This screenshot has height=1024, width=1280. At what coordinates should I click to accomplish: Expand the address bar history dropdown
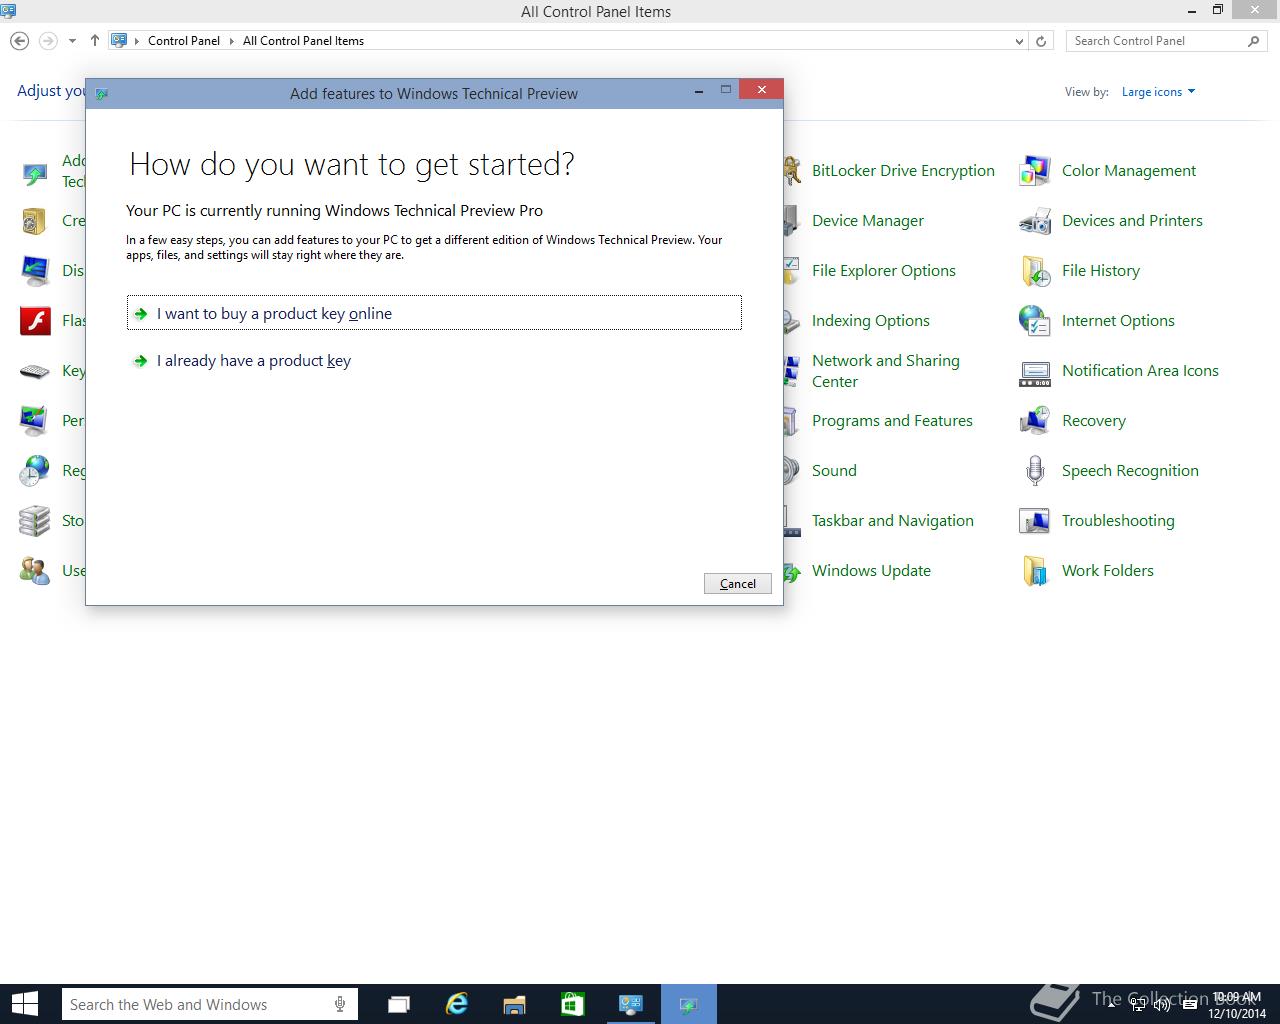(1019, 41)
